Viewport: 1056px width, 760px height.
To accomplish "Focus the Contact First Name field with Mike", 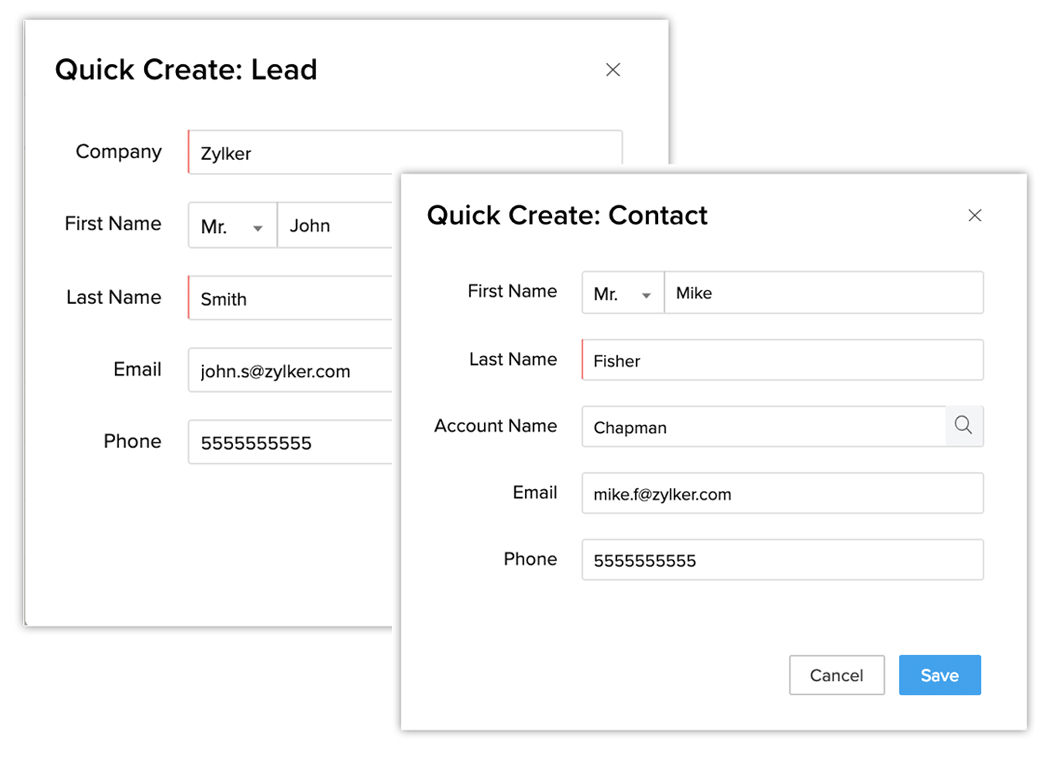I will tap(822, 293).
